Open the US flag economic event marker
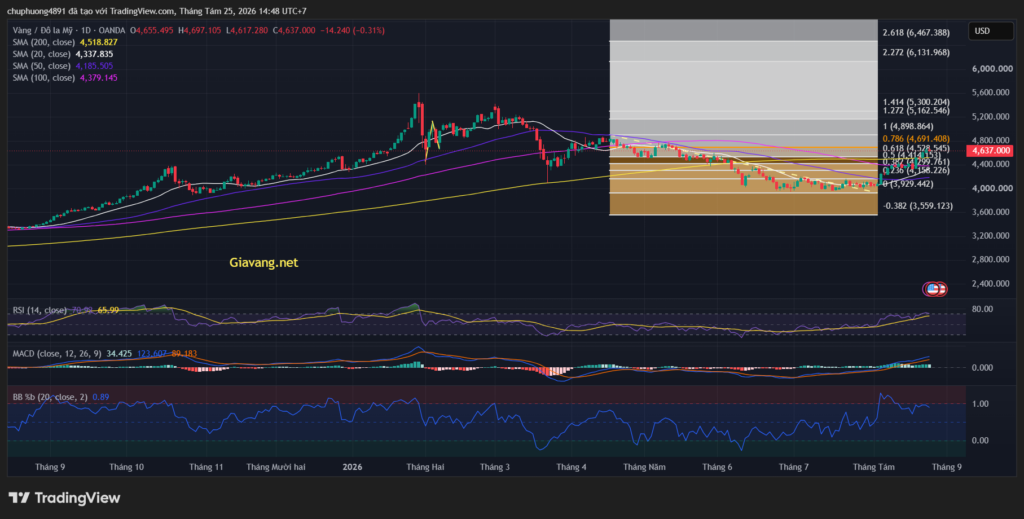The image size is (1024, 519). pos(935,288)
